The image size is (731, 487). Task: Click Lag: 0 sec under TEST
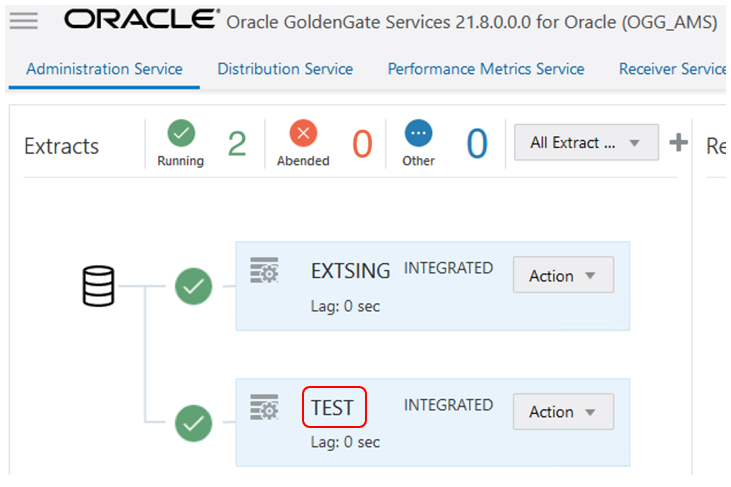pos(345,442)
